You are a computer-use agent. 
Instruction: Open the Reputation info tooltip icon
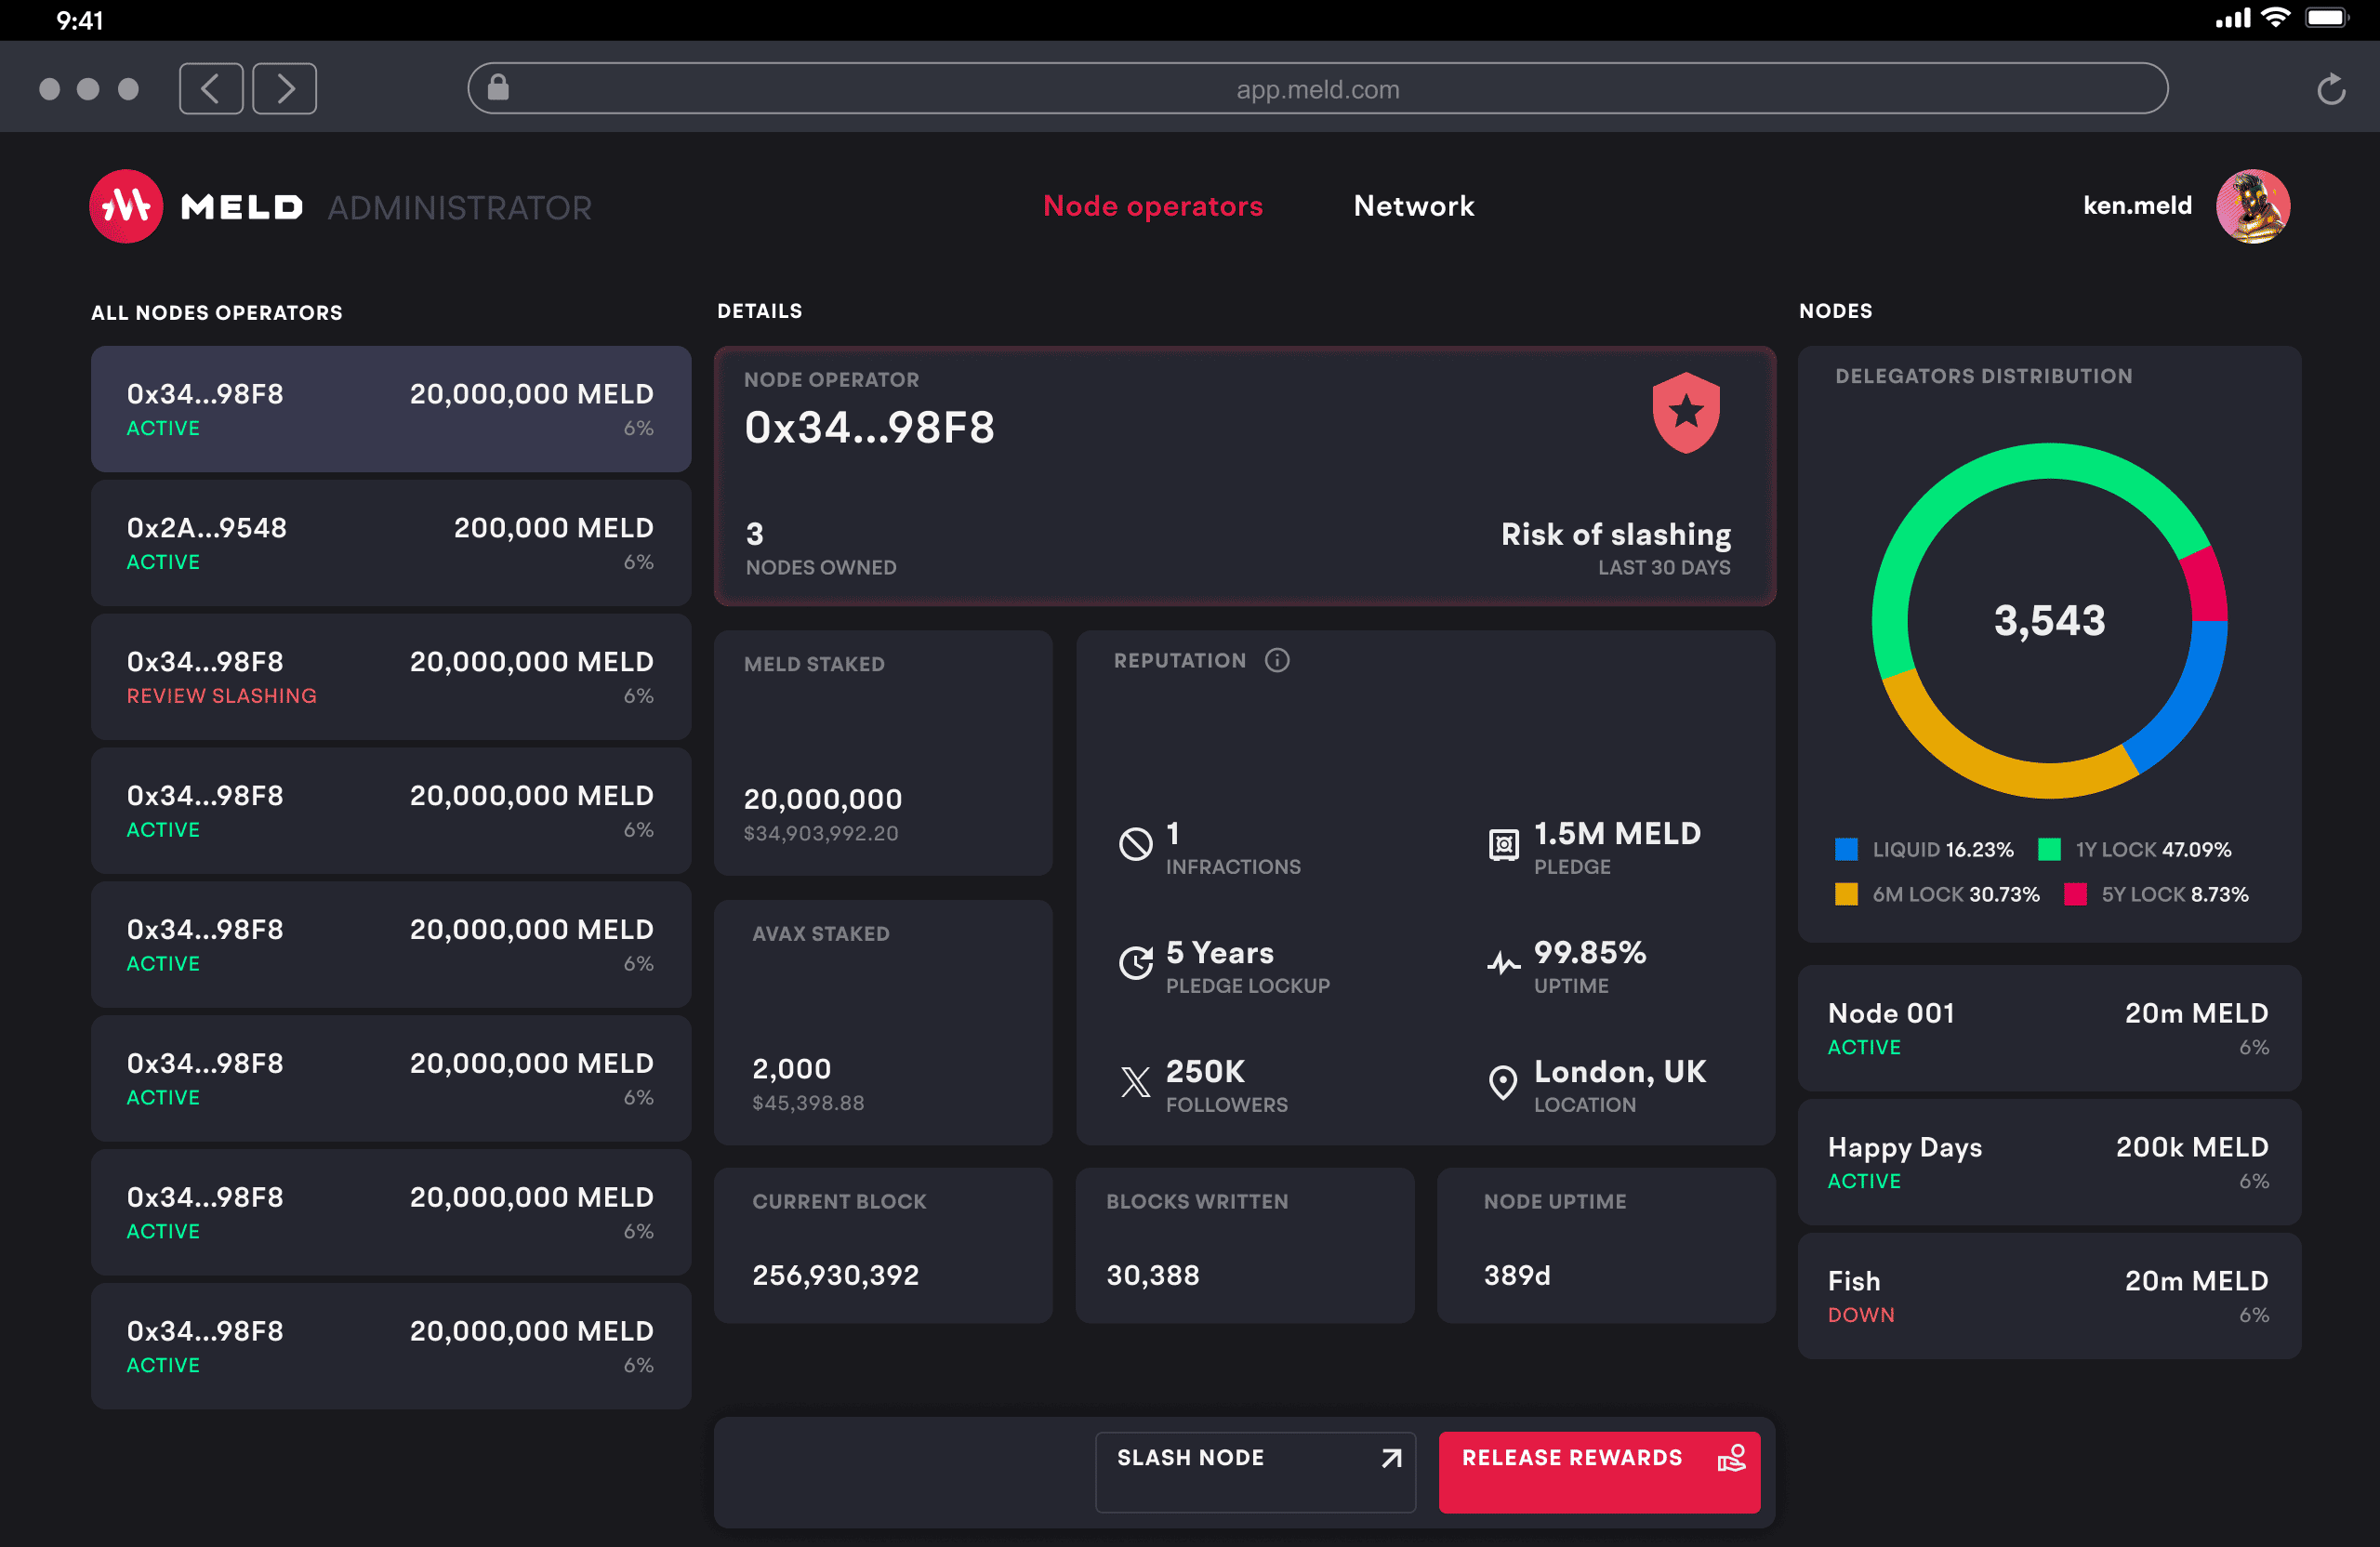(x=1278, y=660)
